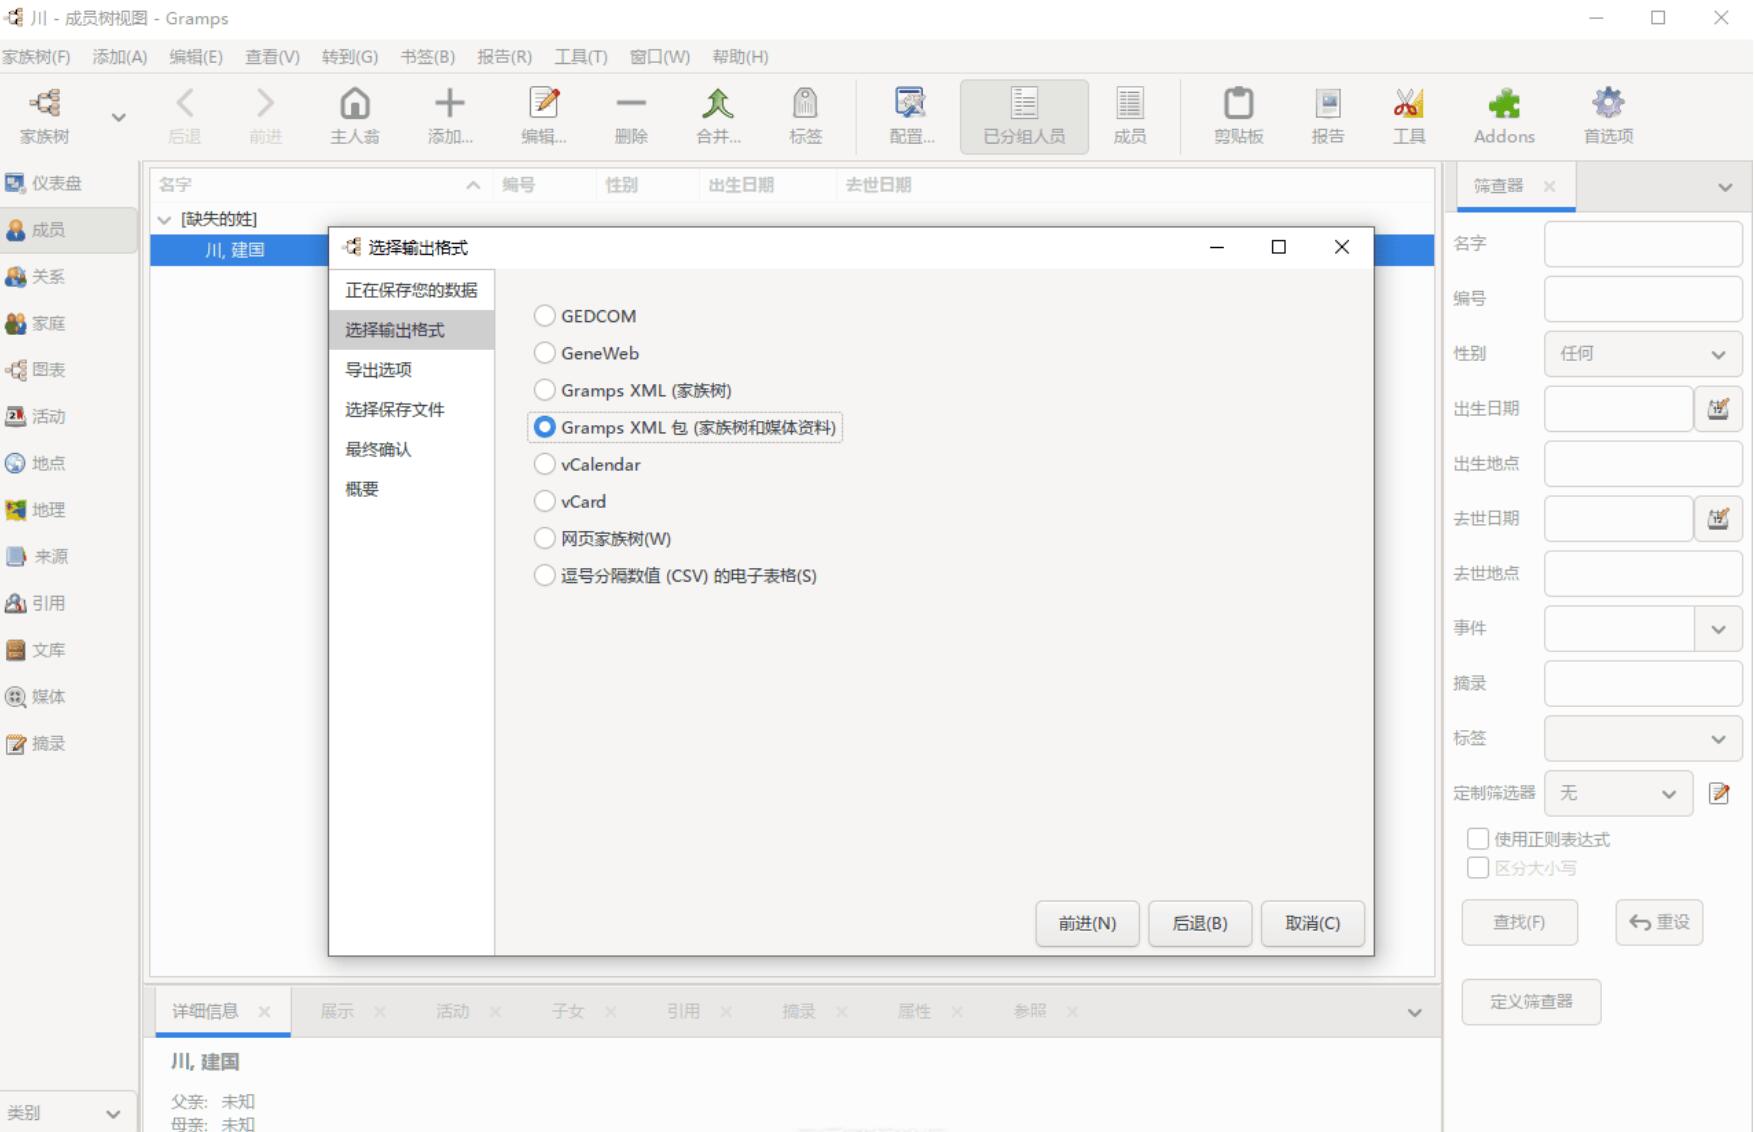Open the 标签 filter dropdown
Viewport: 1755px width, 1132px height.
1643,739
